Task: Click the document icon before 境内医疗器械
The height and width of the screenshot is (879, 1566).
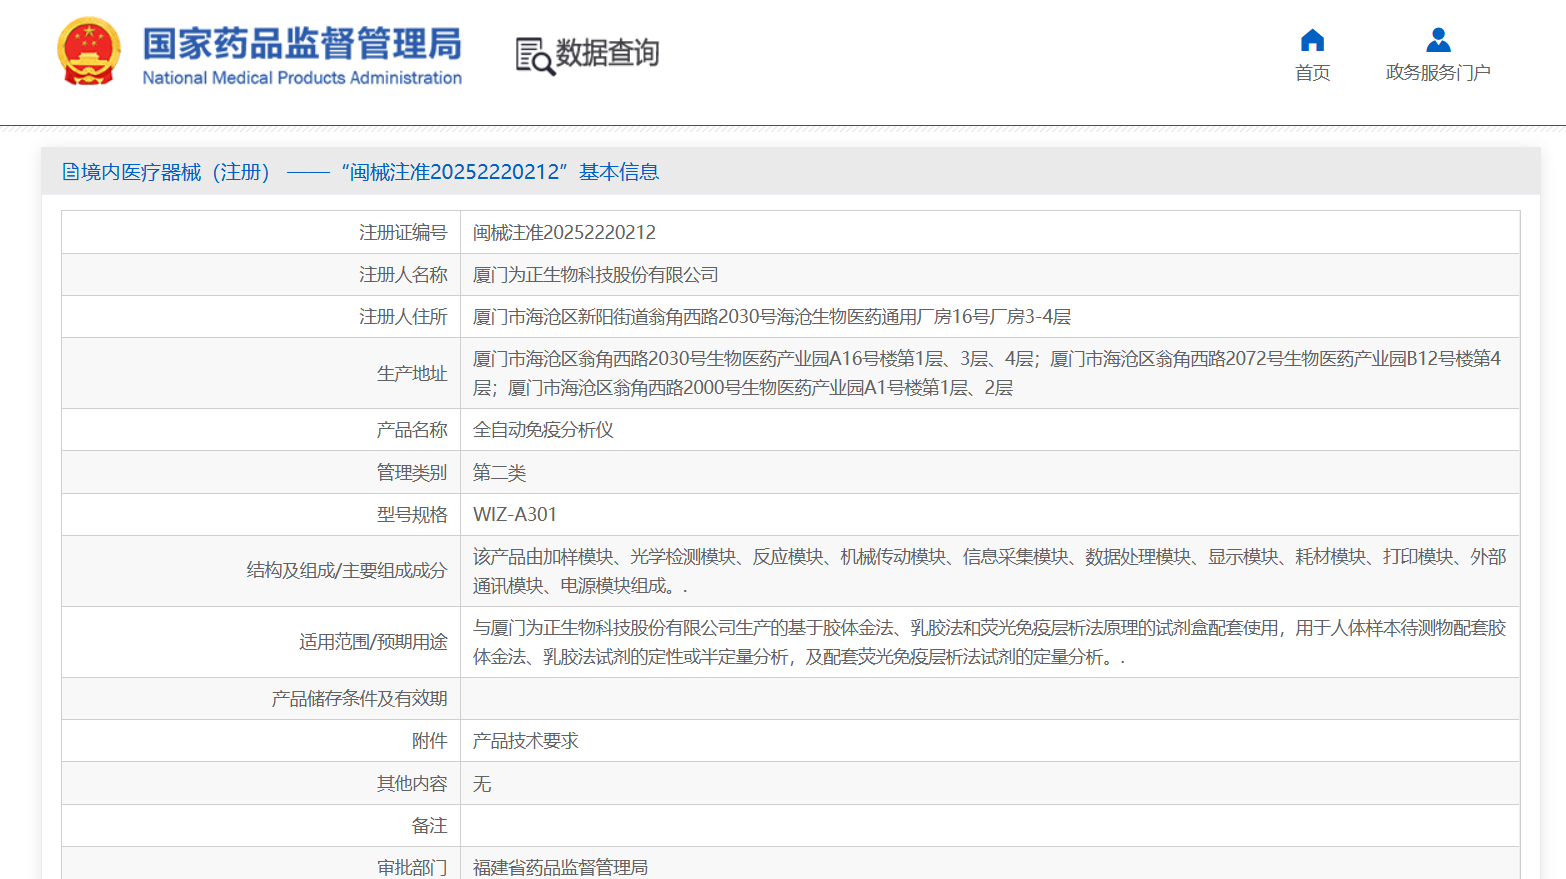Action: (70, 172)
